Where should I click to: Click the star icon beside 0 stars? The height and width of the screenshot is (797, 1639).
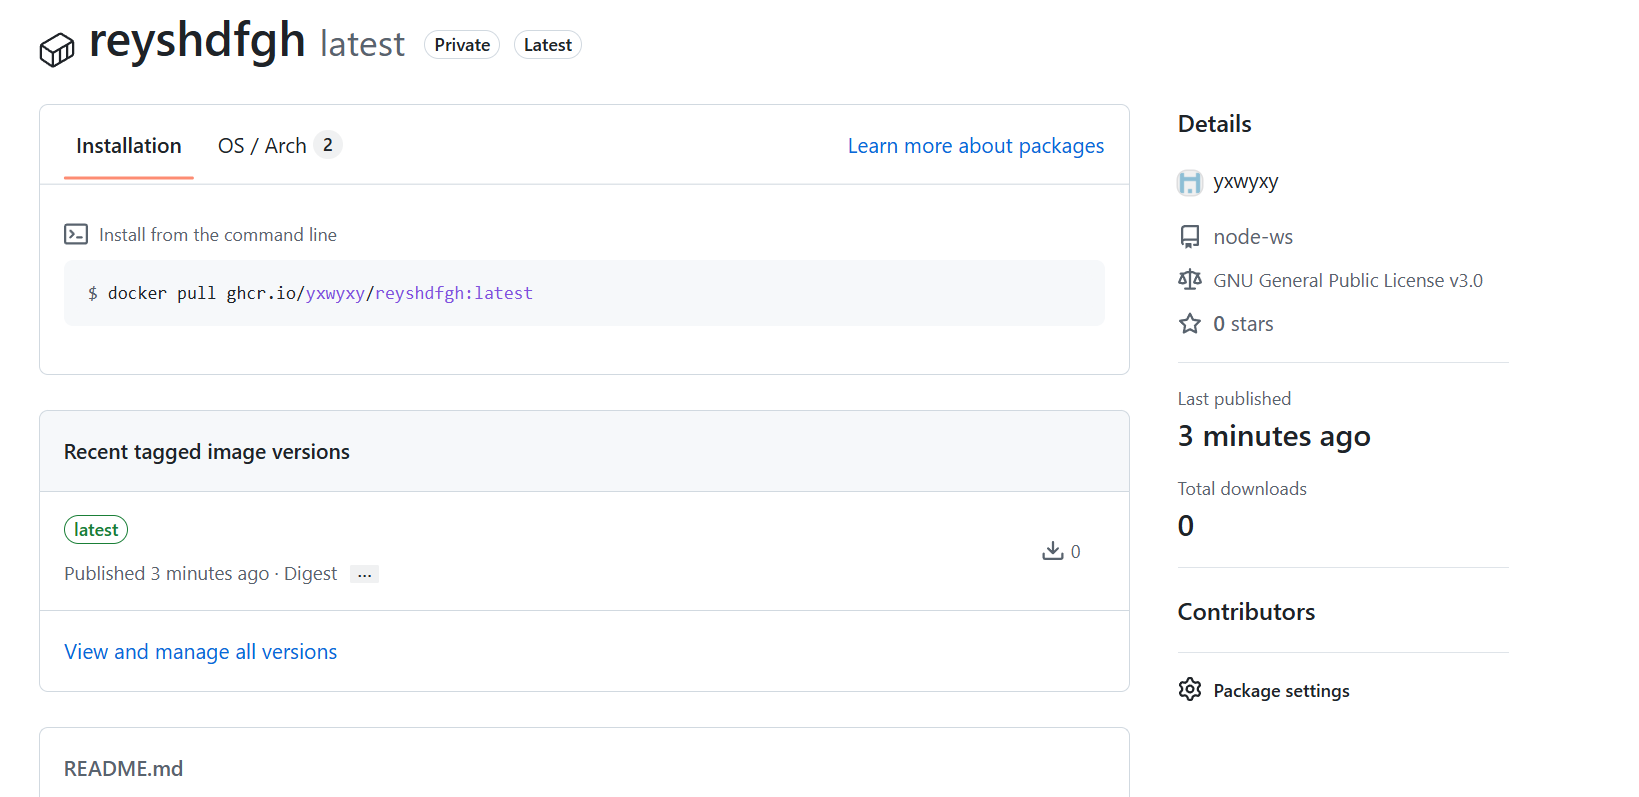[1190, 324]
